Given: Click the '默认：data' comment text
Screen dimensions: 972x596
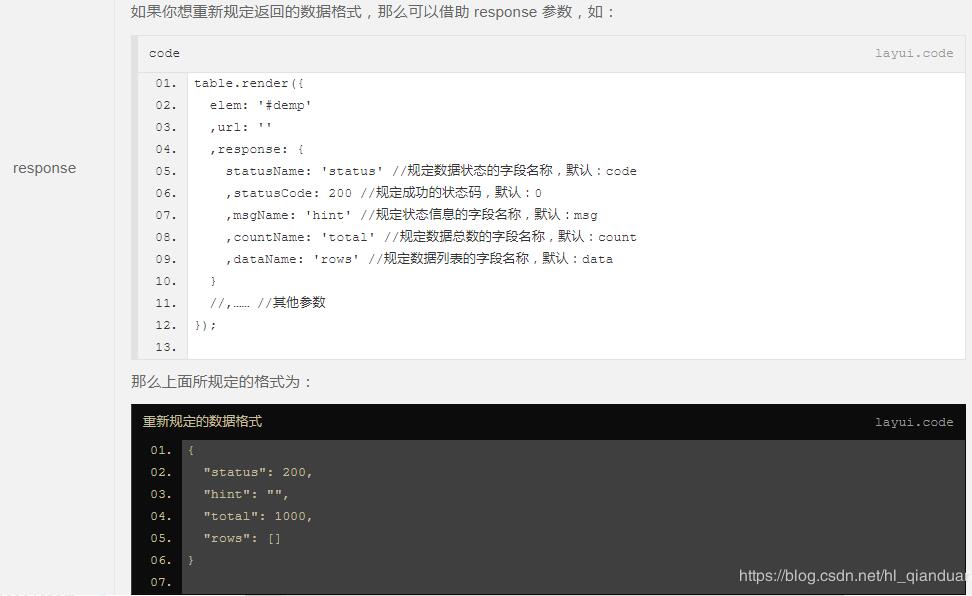Looking at the screenshot, I should point(578,259).
